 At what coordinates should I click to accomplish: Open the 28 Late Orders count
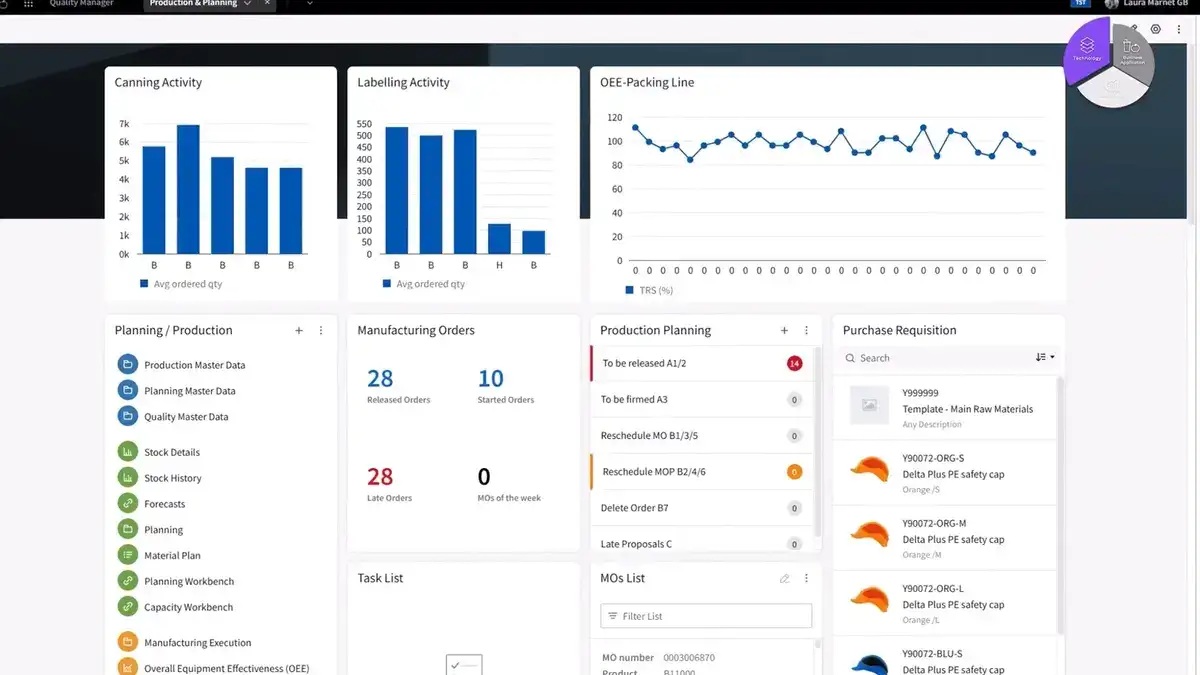click(380, 477)
